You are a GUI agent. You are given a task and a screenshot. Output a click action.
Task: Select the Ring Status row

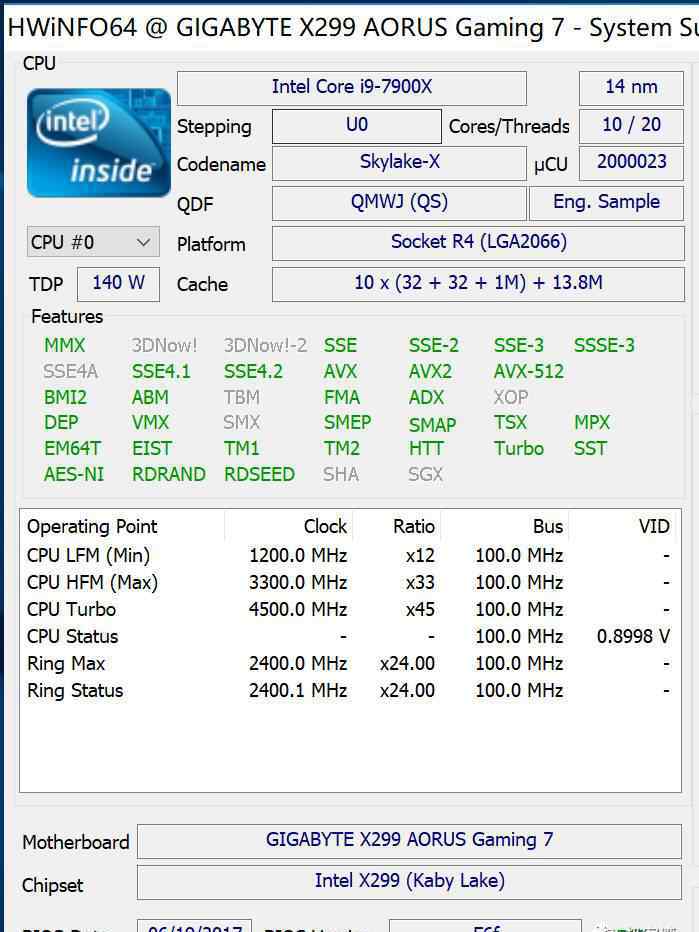click(x=350, y=691)
